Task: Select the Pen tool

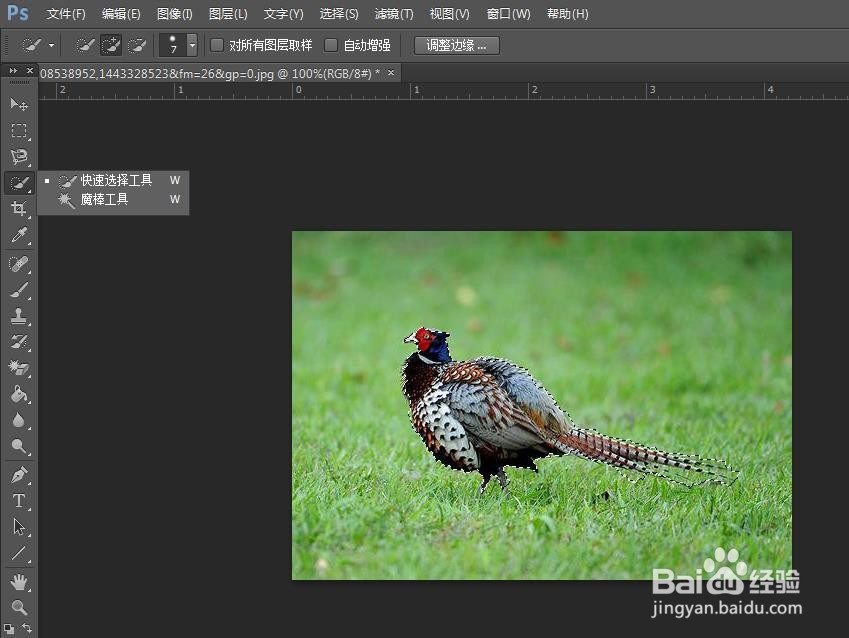Action: click(19, 474)
